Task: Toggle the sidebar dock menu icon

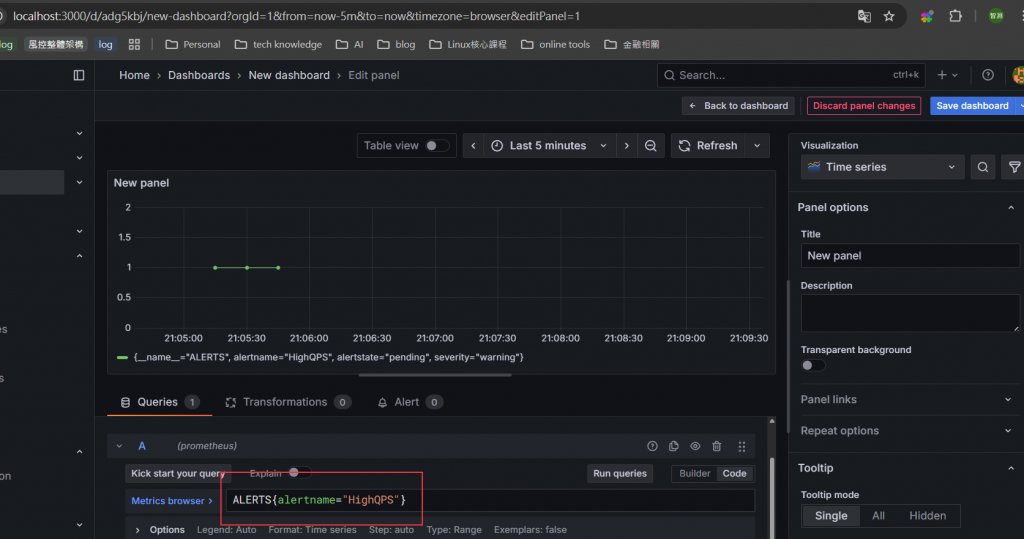Action: [79, 75]
